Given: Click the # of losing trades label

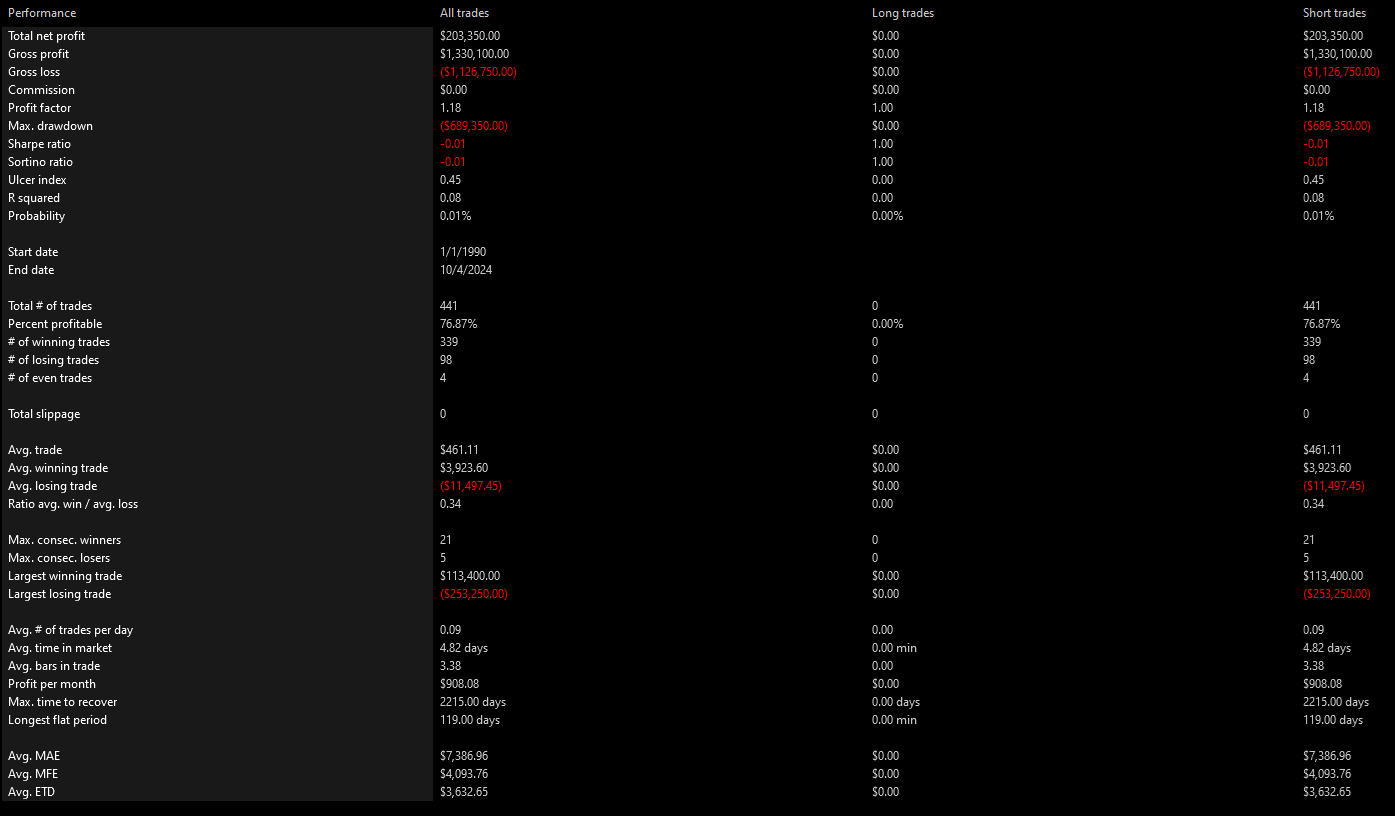Looking at the screenshot, I should click(53, 360).
